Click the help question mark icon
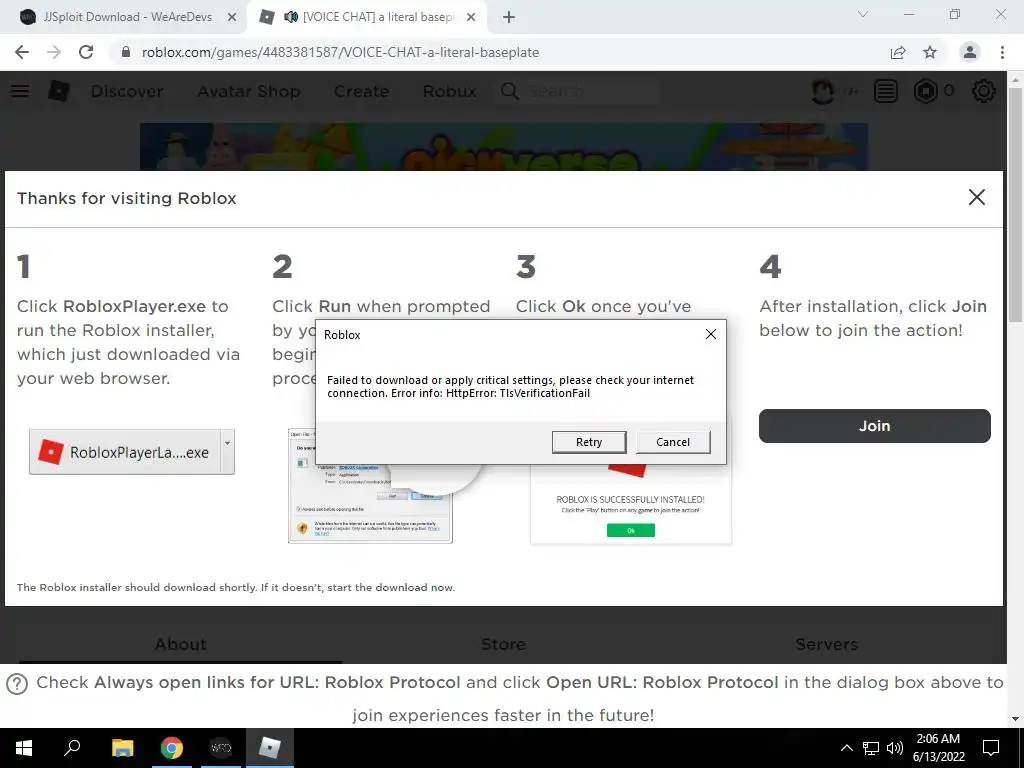This screenshot has height=768, width=1024. [x=17, y=684]
